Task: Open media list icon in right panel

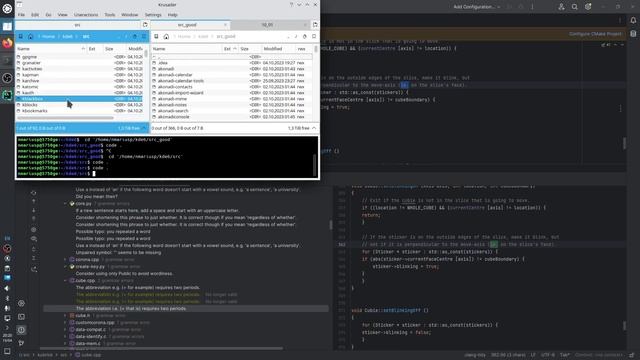Action: 156,37
